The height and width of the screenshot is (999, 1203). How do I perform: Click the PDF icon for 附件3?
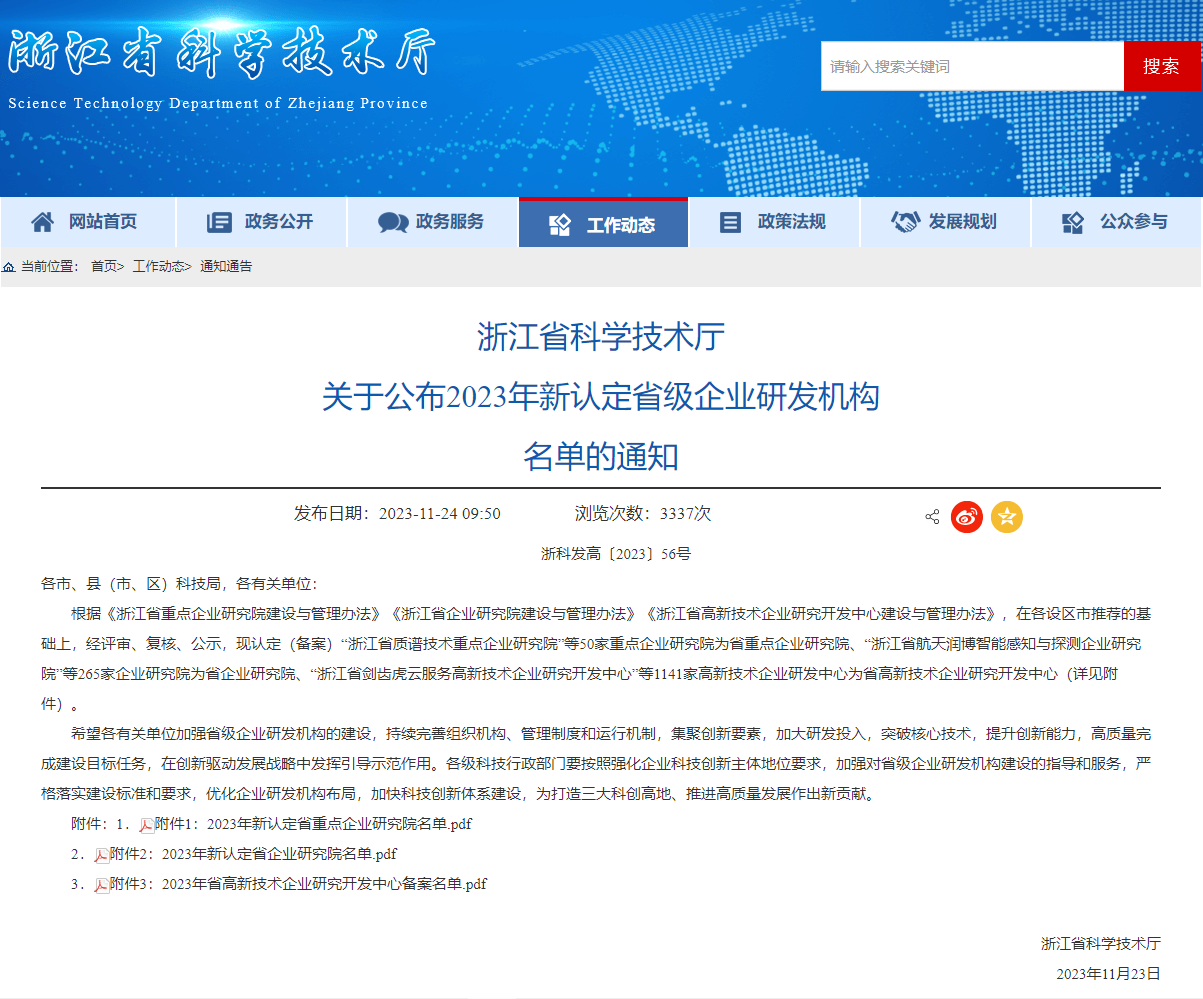pos(102,885)
